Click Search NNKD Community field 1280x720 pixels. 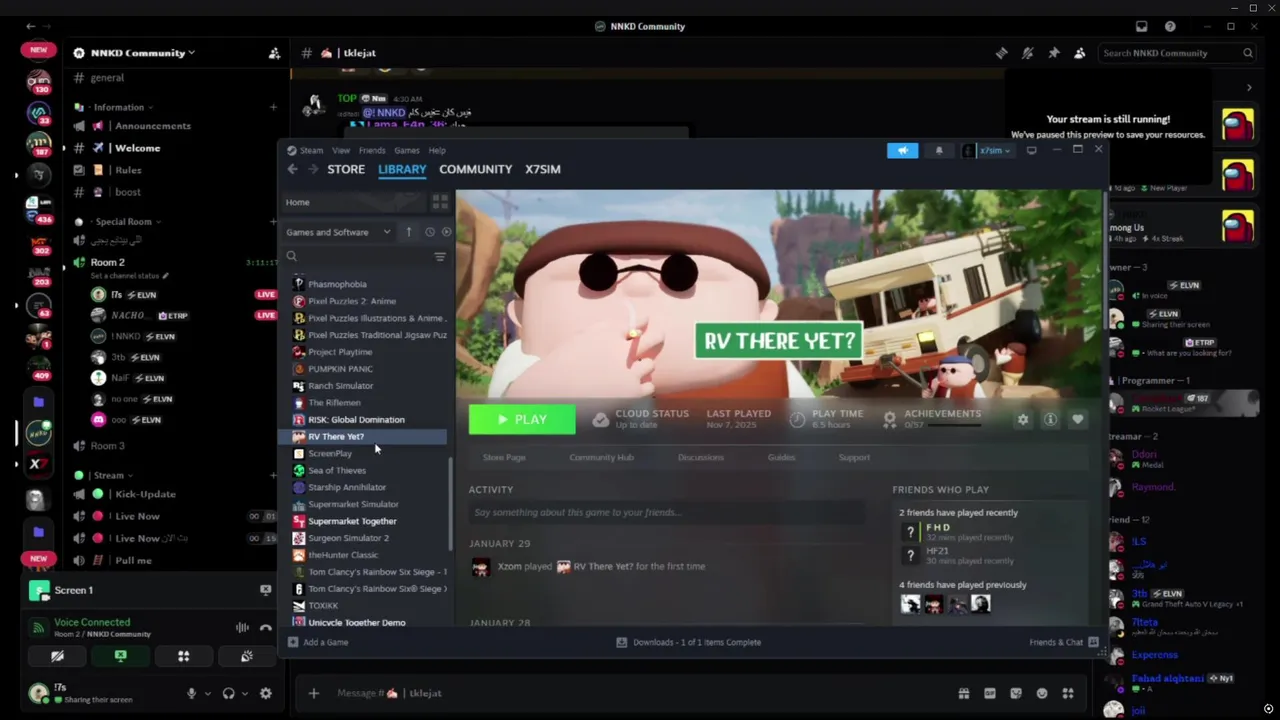coord(1177,53)
